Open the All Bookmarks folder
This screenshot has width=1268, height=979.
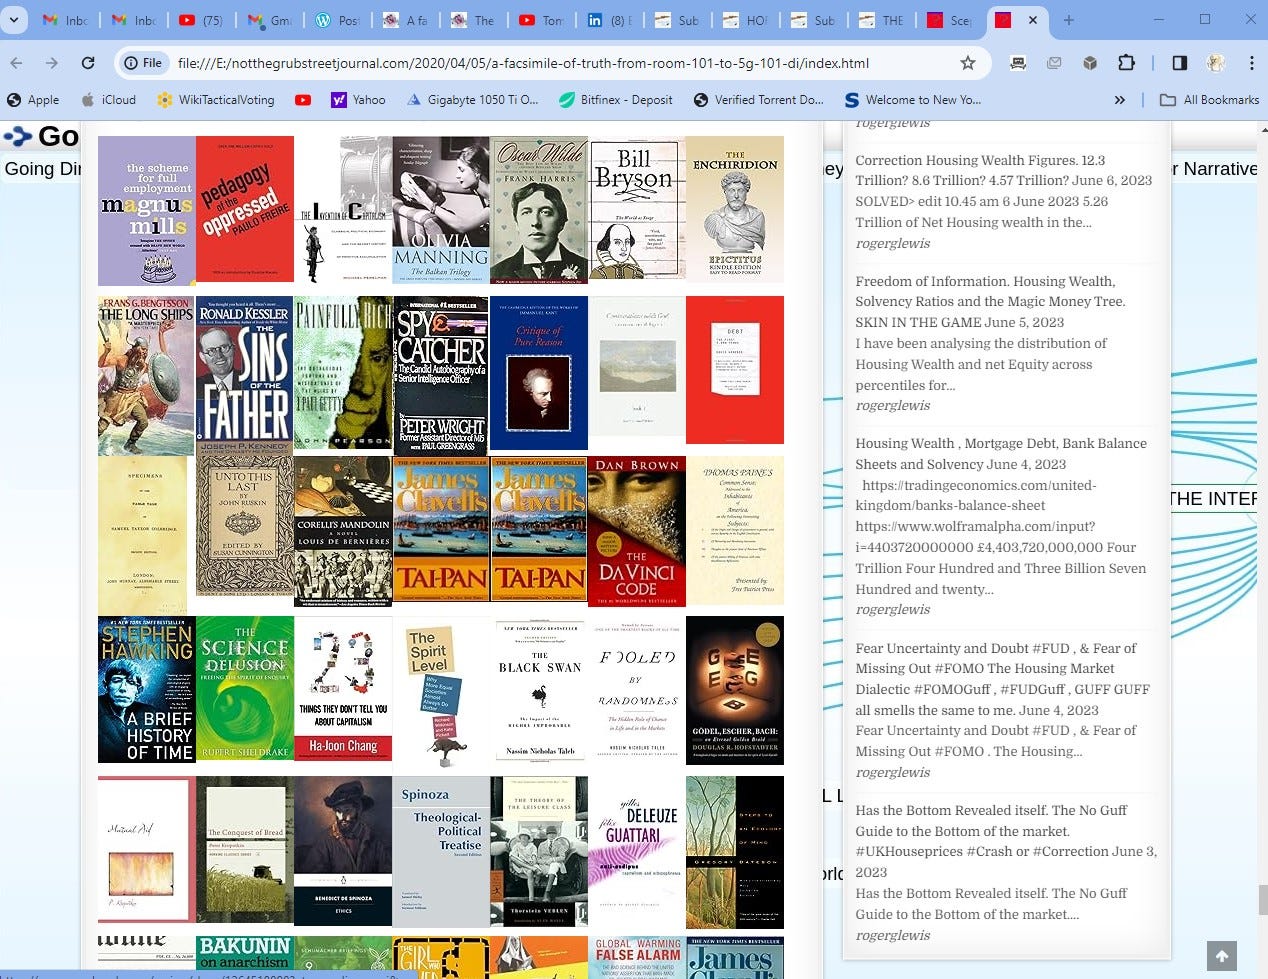1209,100
